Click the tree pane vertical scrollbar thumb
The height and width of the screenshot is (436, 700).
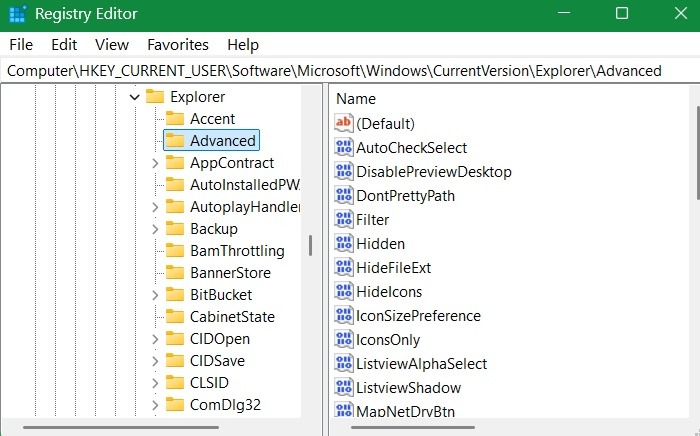click(310, 245)
